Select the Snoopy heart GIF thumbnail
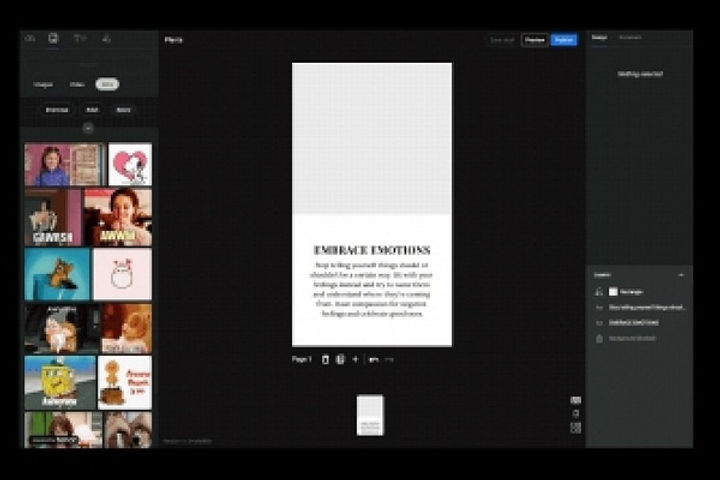This screenshot has height=480, width=720. point(130,164)
